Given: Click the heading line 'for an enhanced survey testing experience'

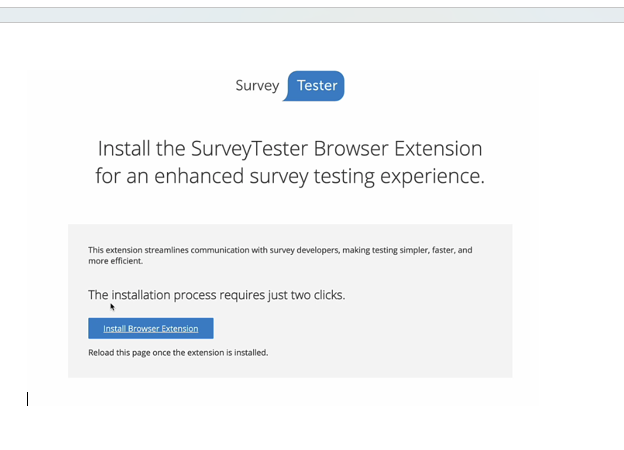Looking at the screenshot, I should 290,176.
